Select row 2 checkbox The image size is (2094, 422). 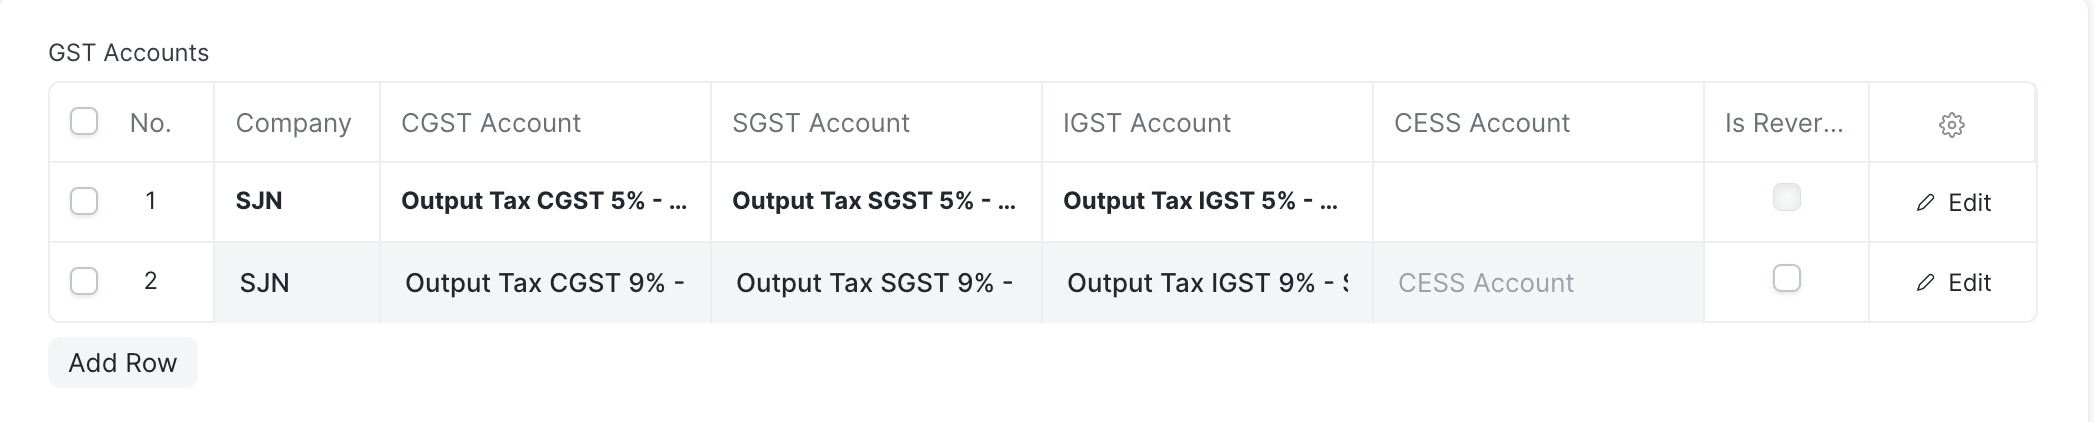point(84,281)
